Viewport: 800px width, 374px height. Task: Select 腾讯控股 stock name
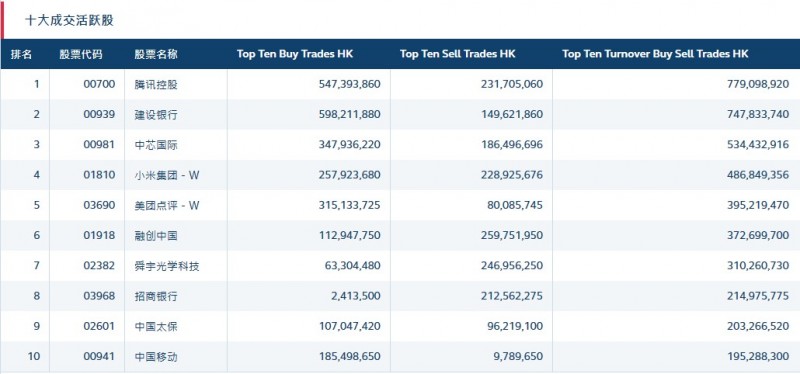(x=156, y=84)
